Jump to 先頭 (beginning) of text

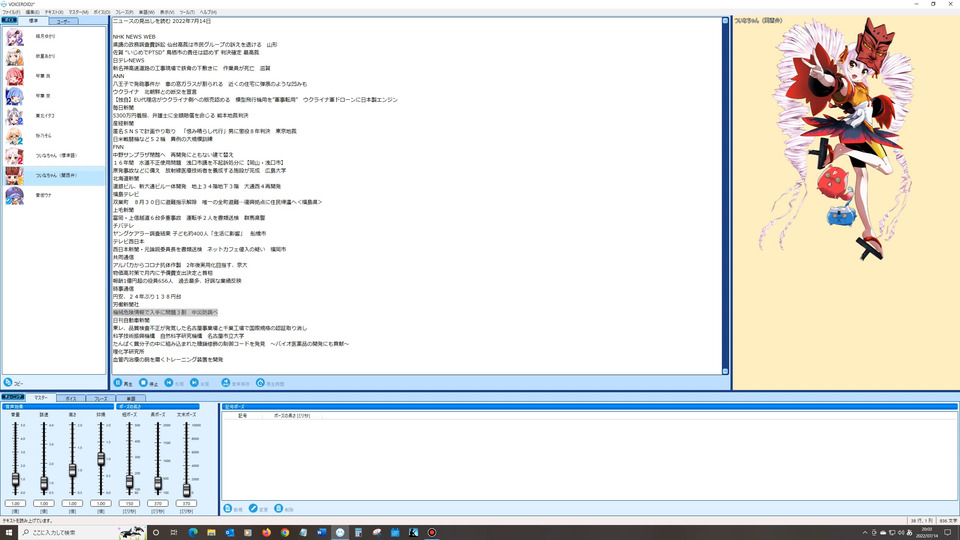174,383
